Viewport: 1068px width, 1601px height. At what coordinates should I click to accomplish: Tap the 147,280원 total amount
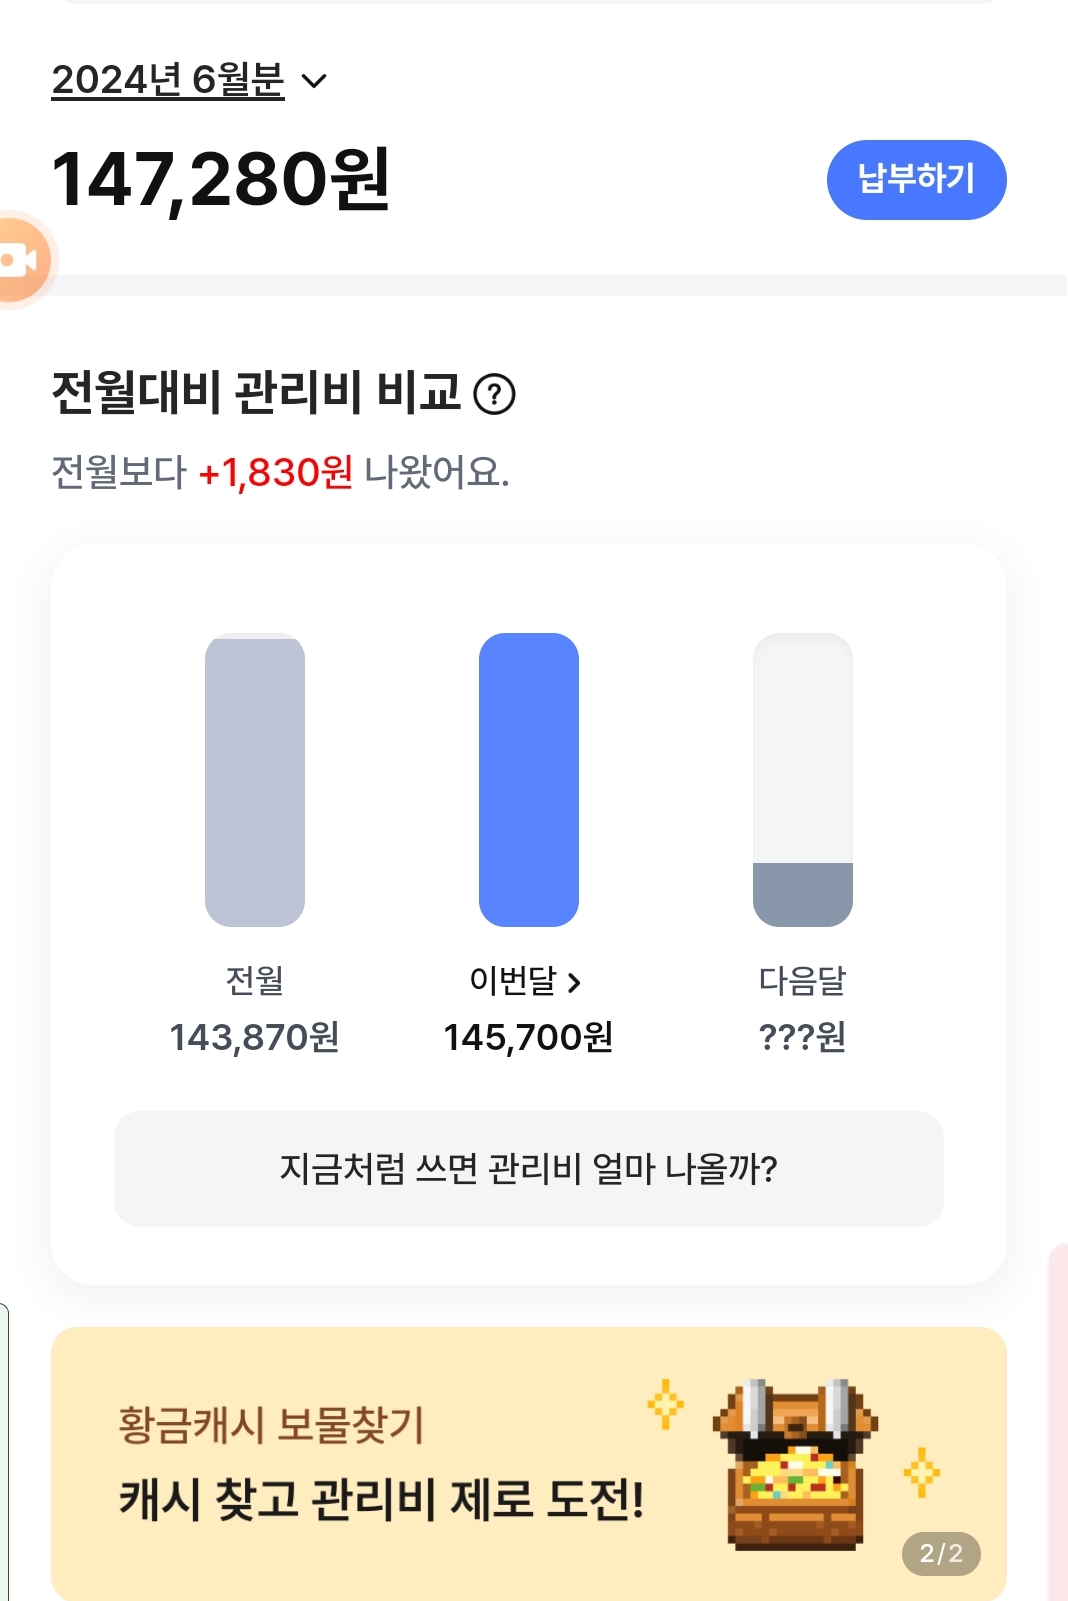pyautogui.click(x=220, y=180)
